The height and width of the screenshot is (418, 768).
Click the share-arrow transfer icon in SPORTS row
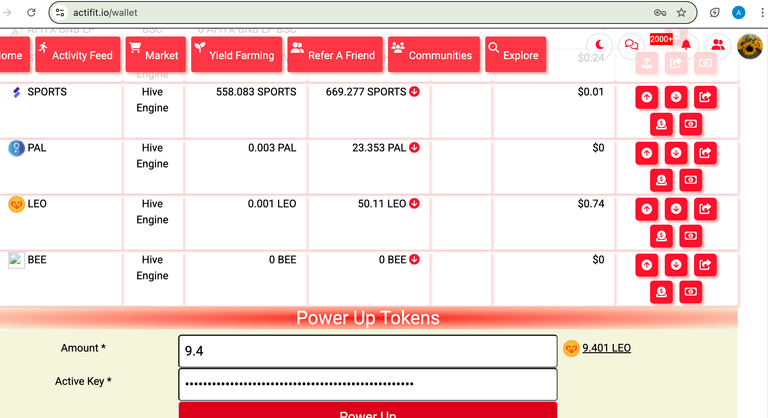(x=705, y=97)
